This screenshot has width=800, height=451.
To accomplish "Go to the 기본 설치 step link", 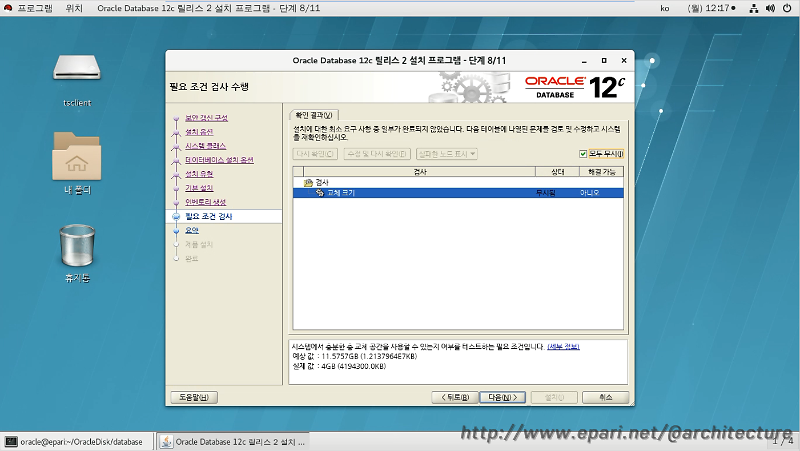I will [x=199, y=188].
